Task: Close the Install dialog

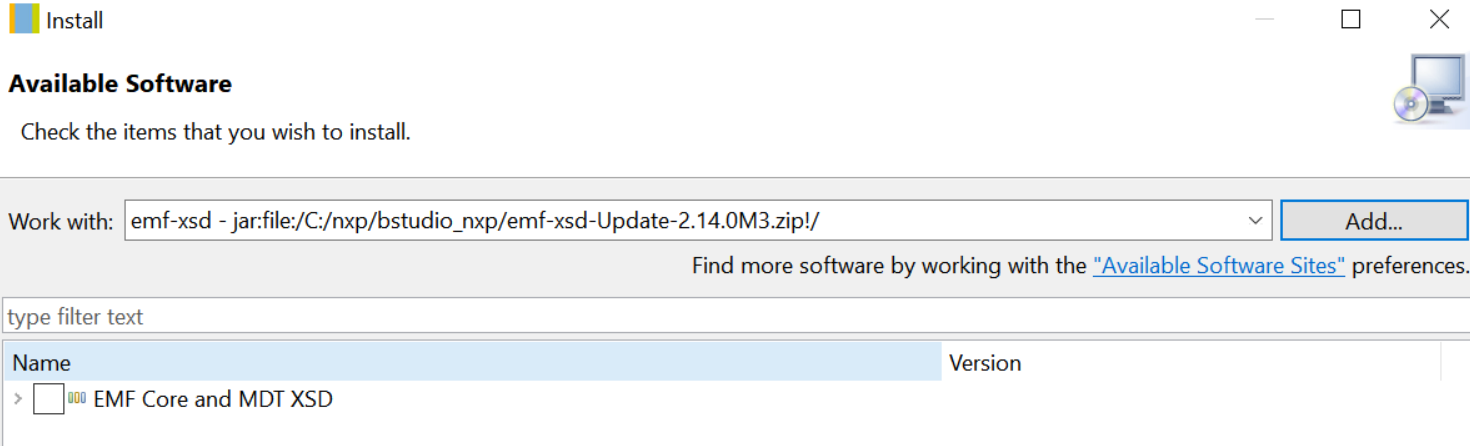Action: coord(1439,20)
